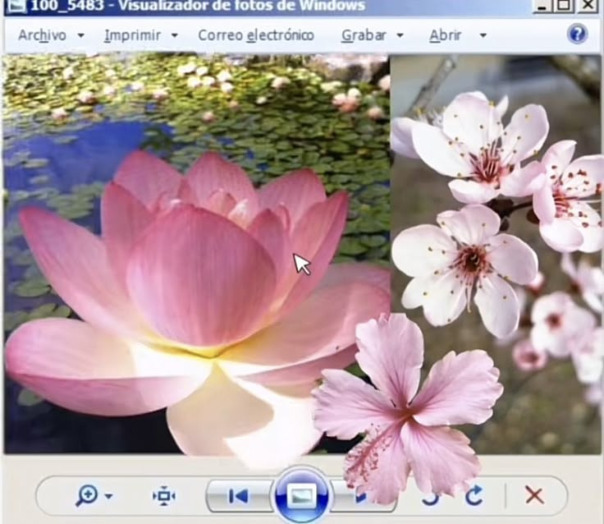The image size is (604, 524).
Task: Click the app icon in the title bar
Action: [14, 6]
